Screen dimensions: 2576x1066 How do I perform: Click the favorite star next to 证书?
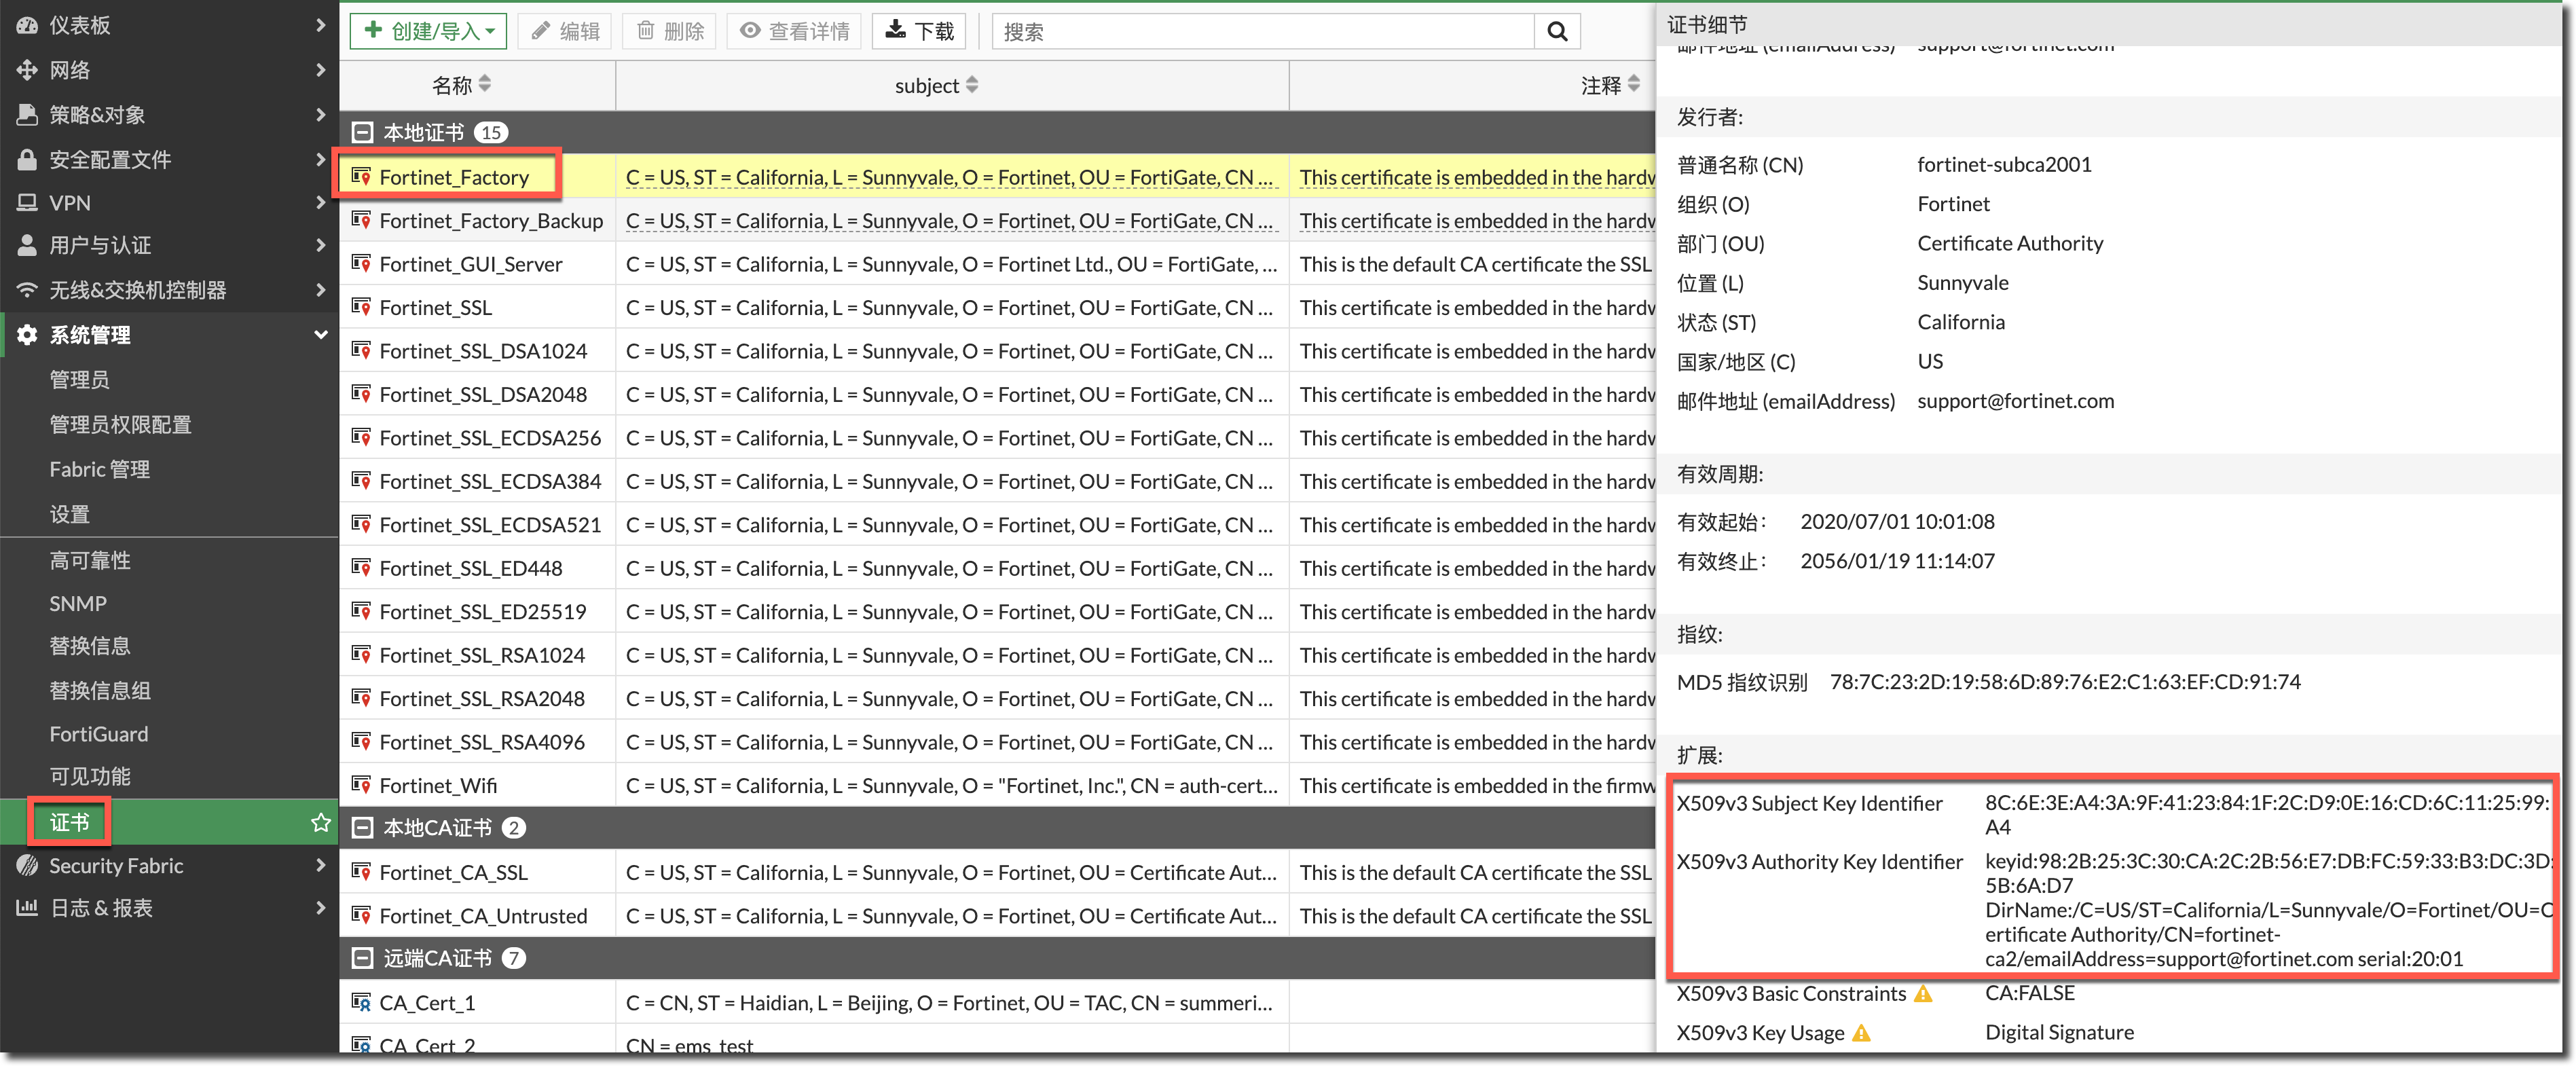320,822
